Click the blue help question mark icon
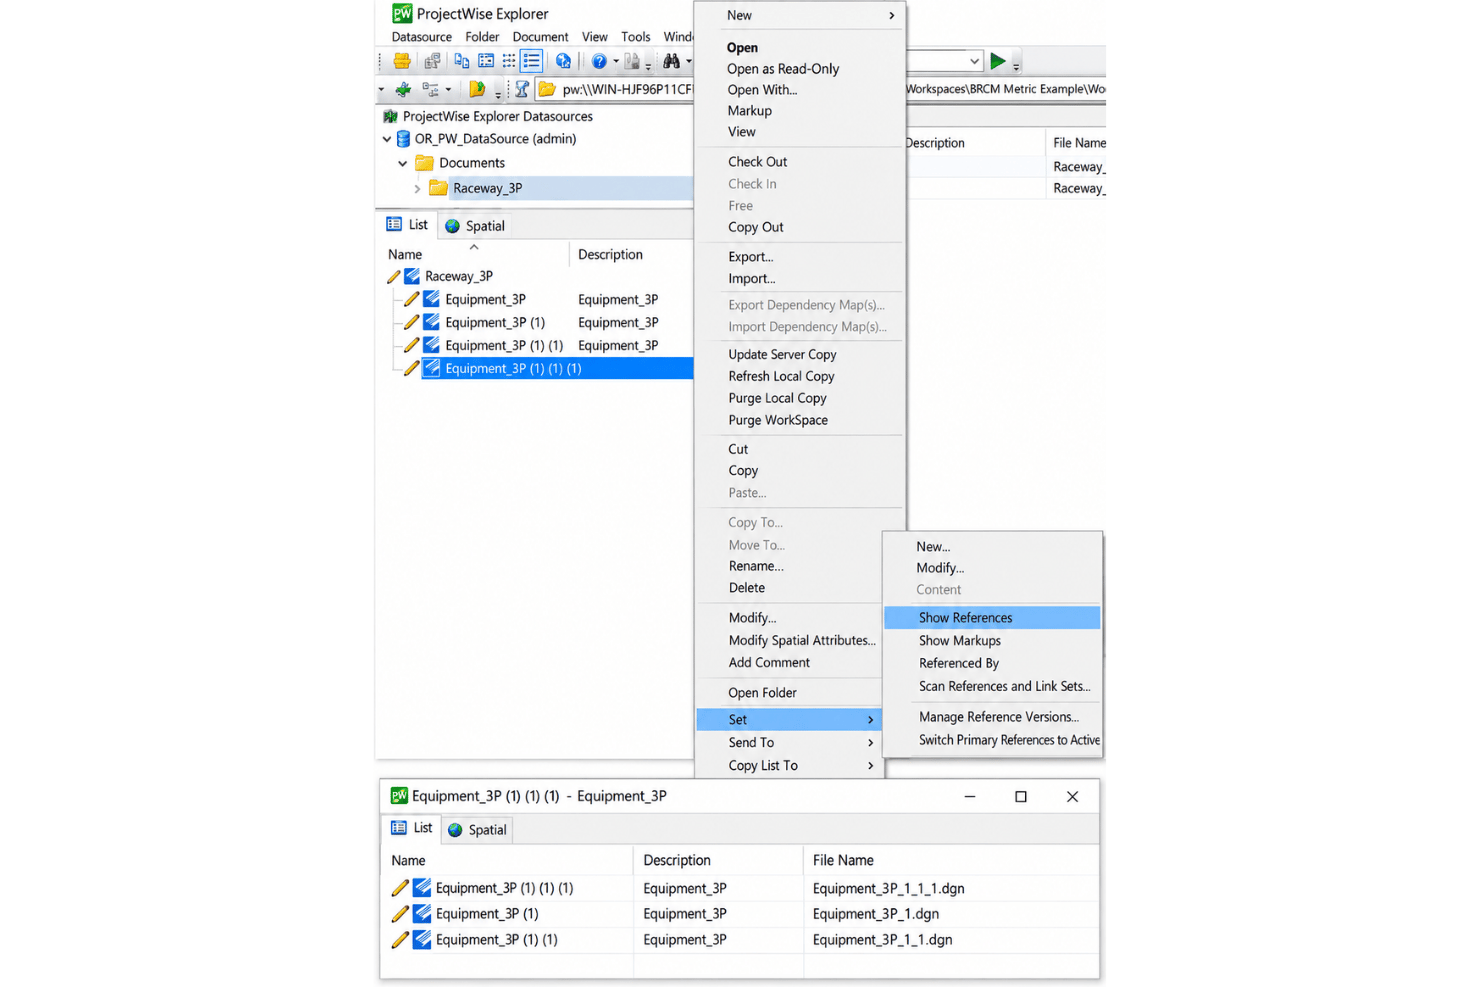 [x=599, y=61]
